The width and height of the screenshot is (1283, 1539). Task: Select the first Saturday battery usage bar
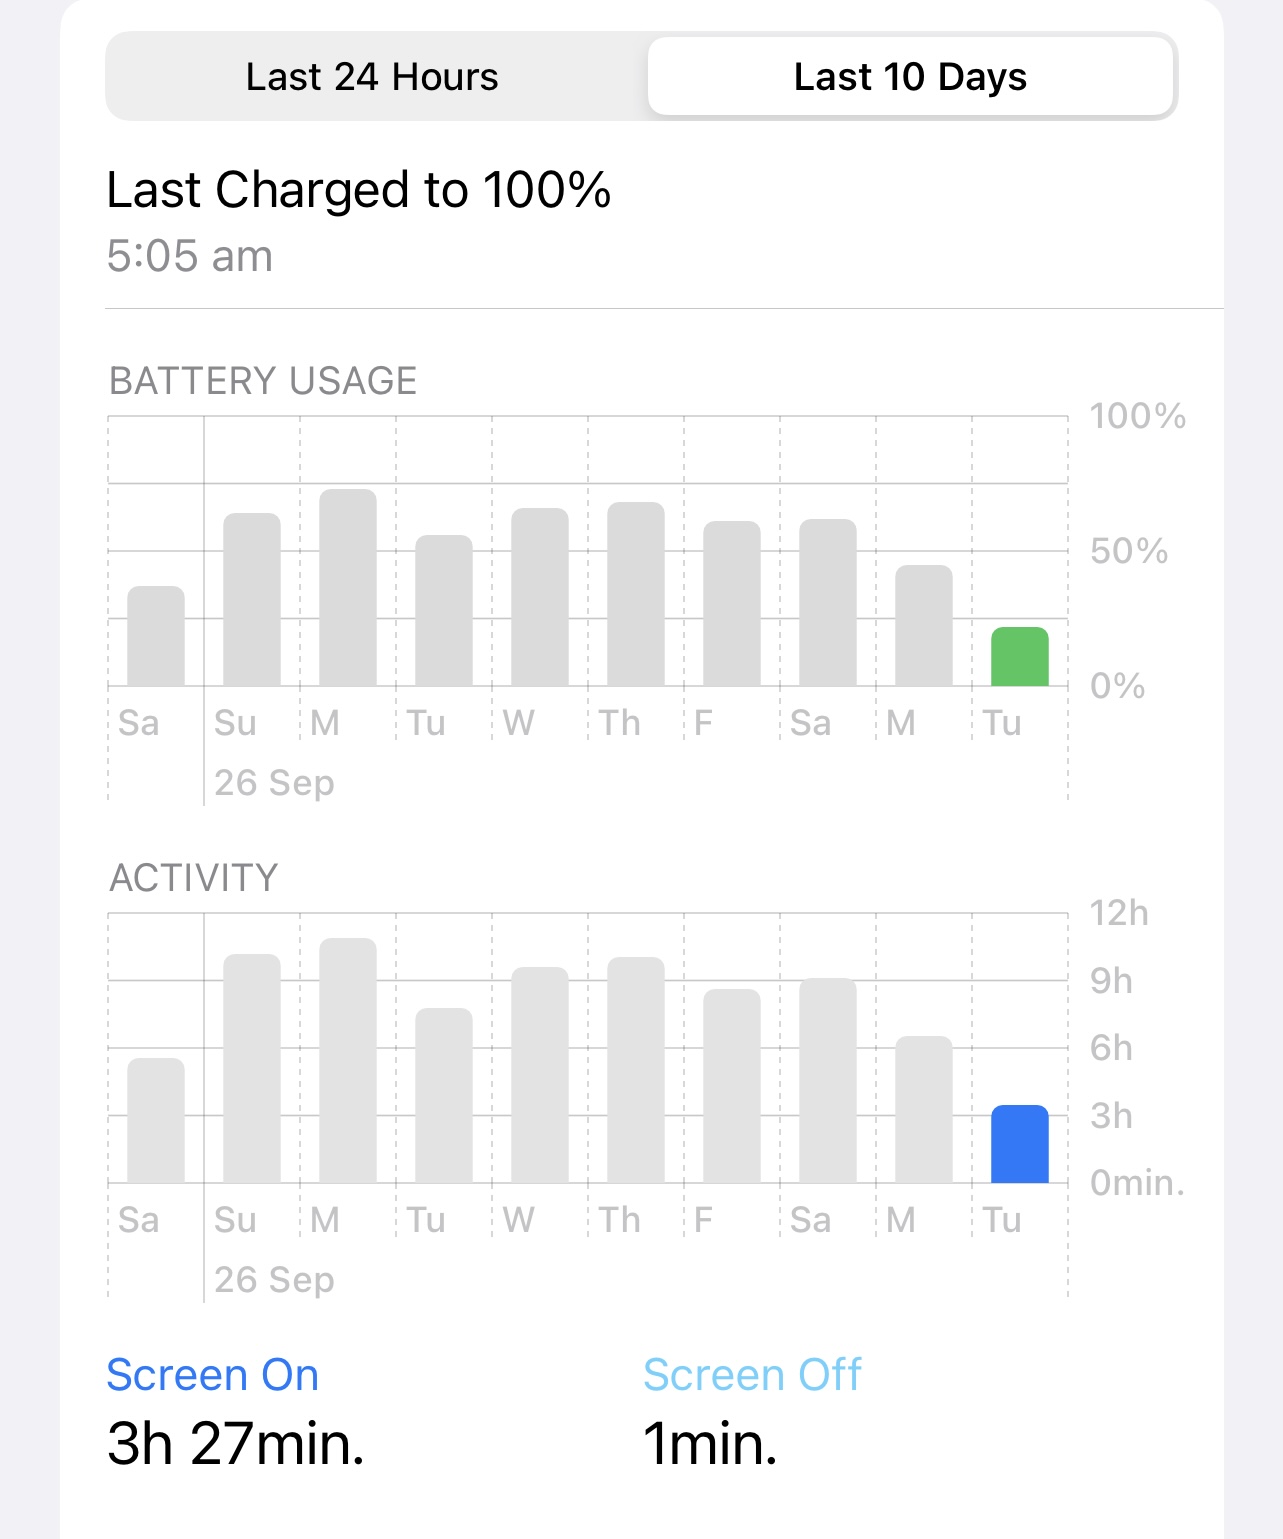(156, 636)
